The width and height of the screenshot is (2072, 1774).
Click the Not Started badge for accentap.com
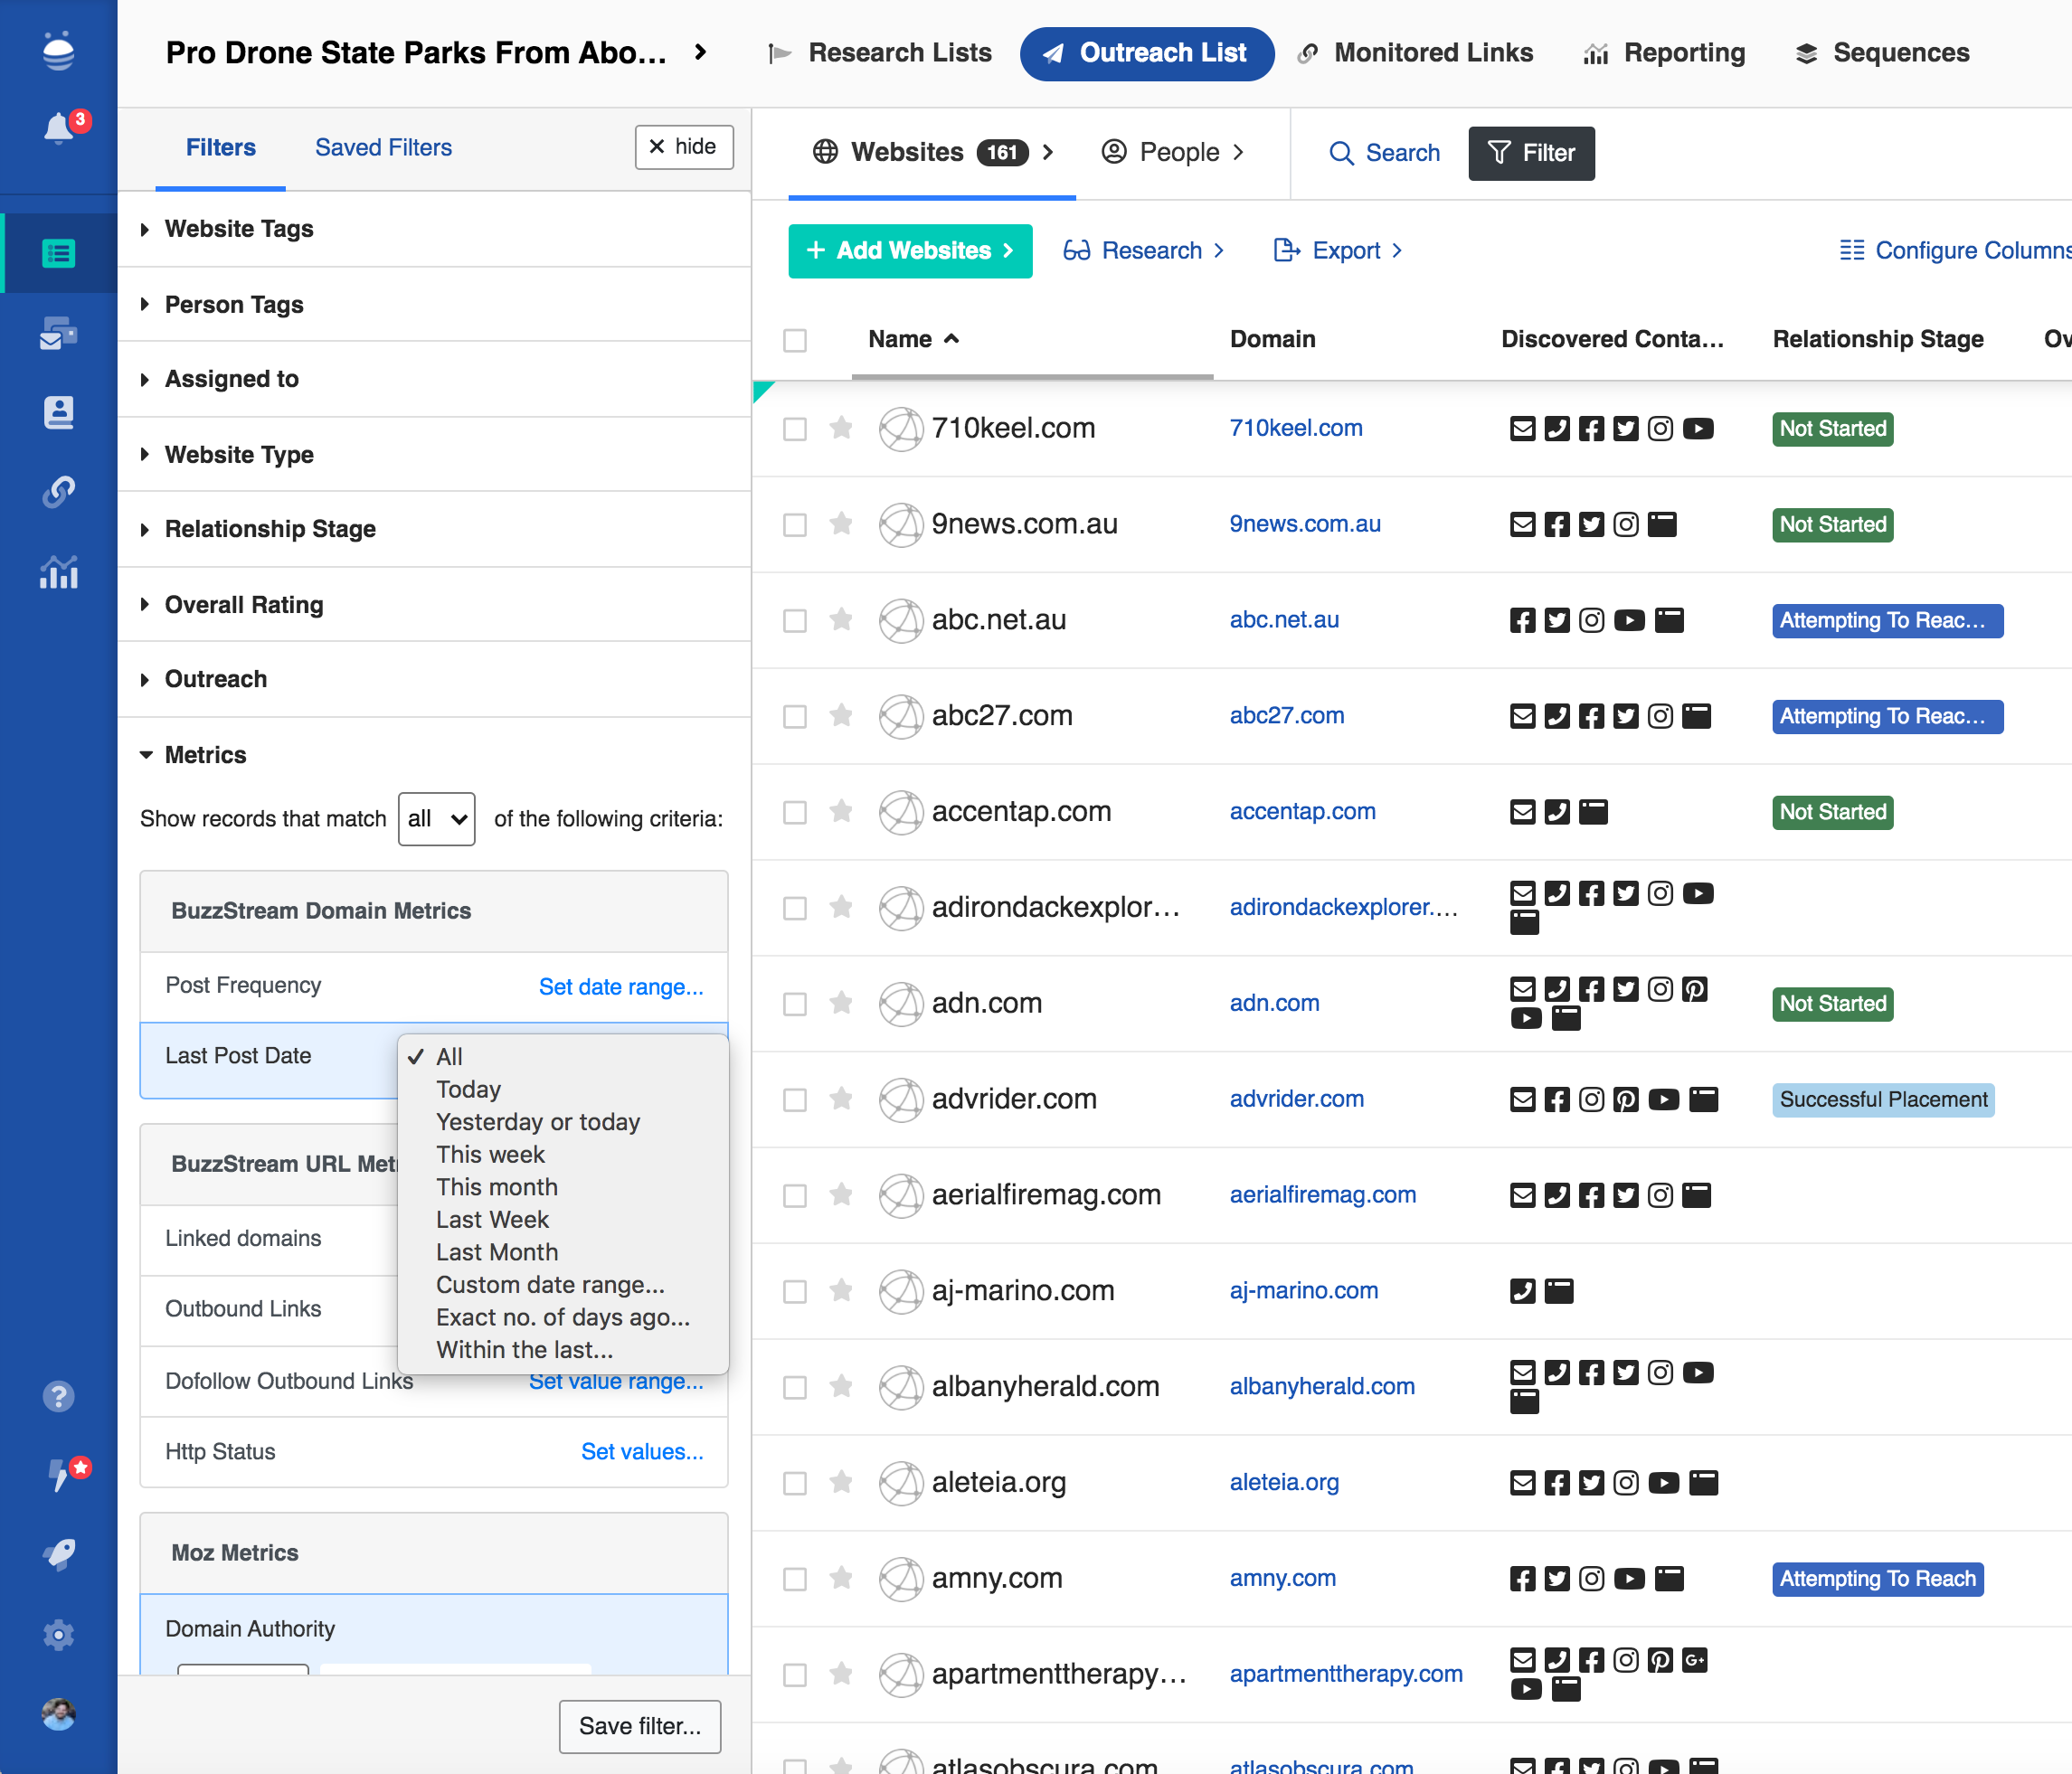[x=1832, y=812]
